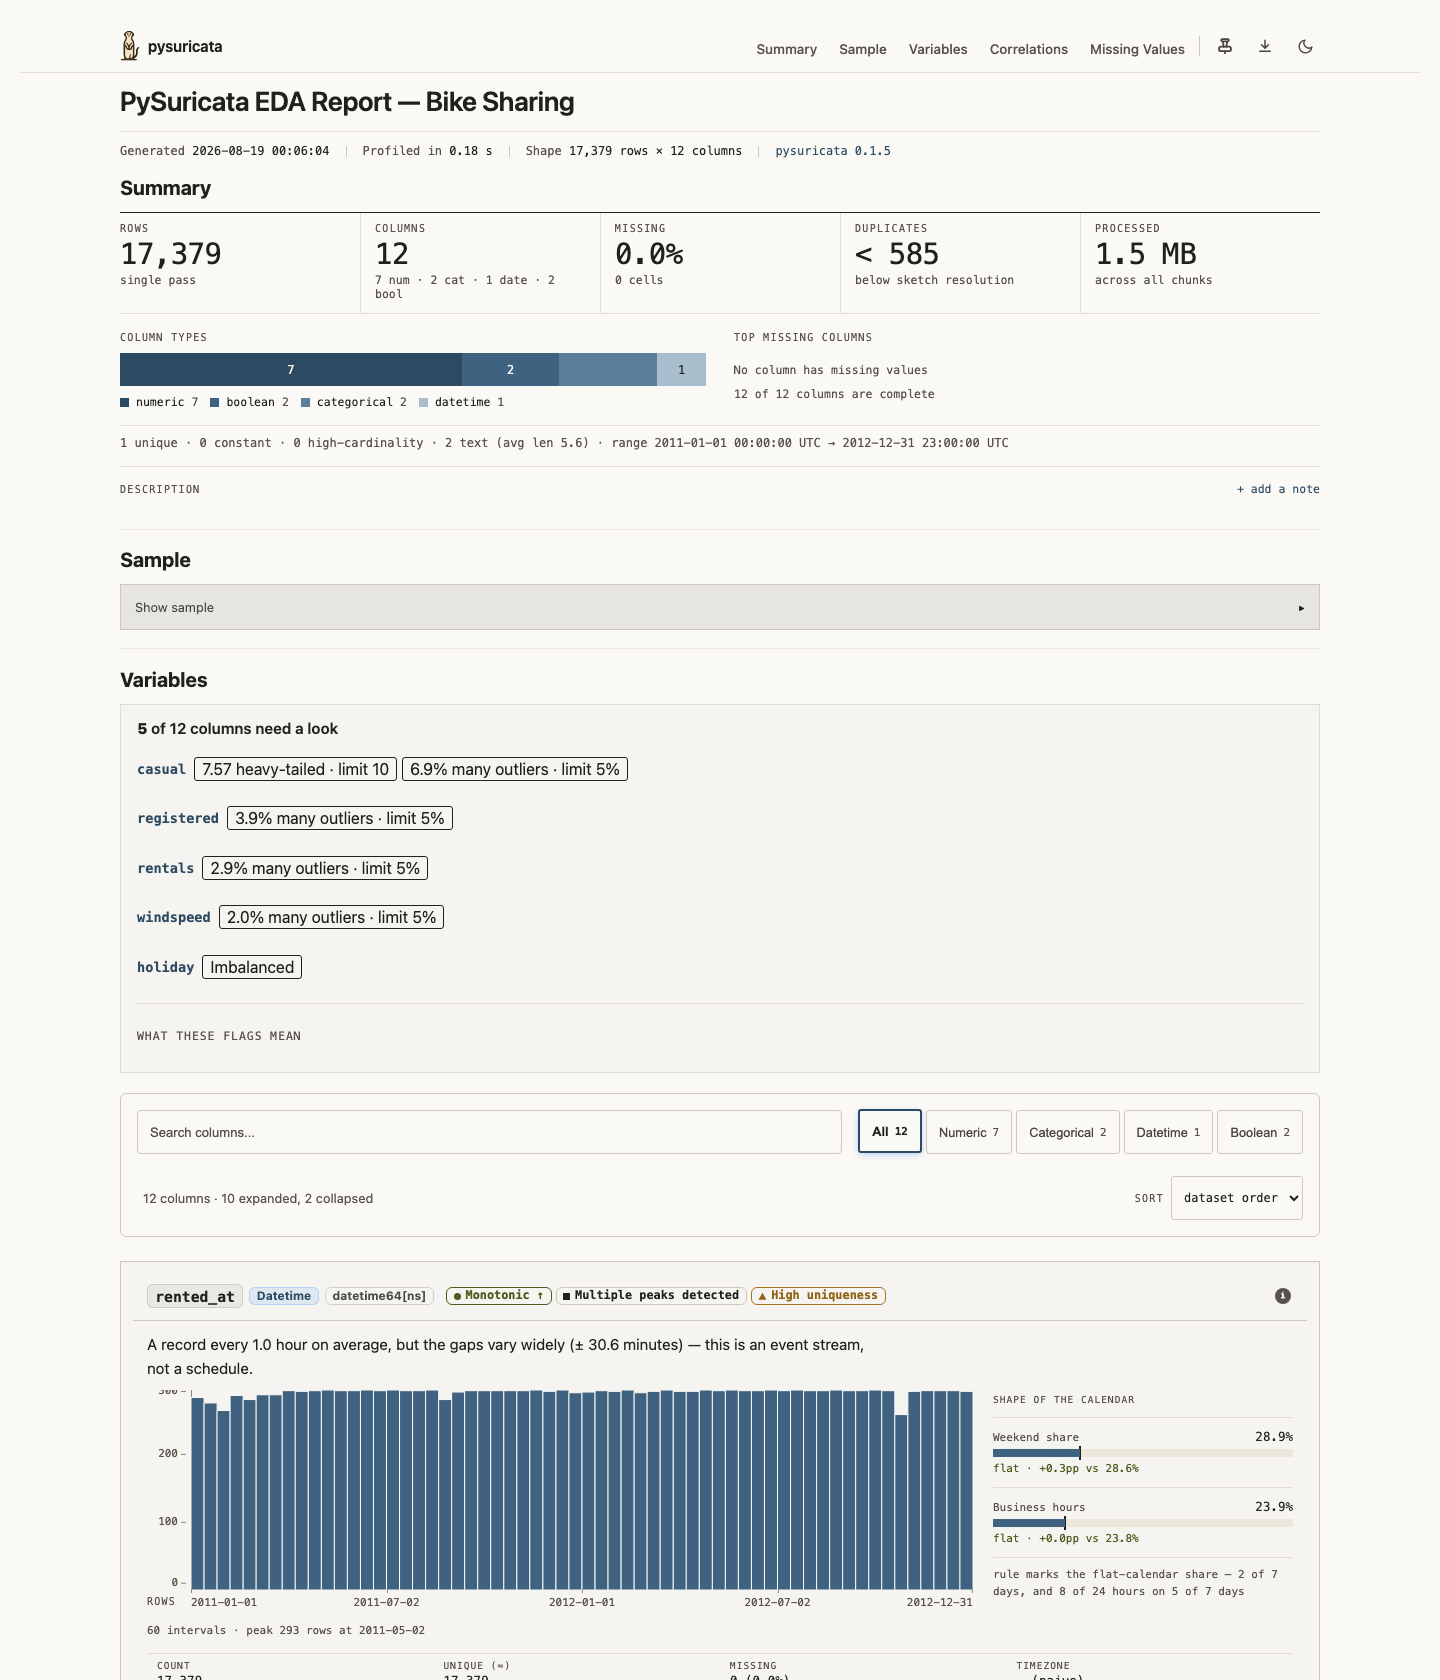Click + add a note link

pyautogui.click(x=1278, y=489)
